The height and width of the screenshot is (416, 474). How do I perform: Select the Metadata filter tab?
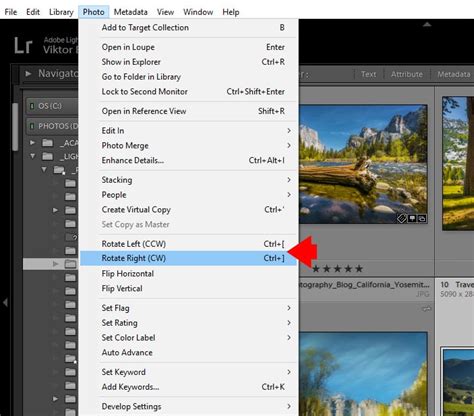tap(454, 74)
